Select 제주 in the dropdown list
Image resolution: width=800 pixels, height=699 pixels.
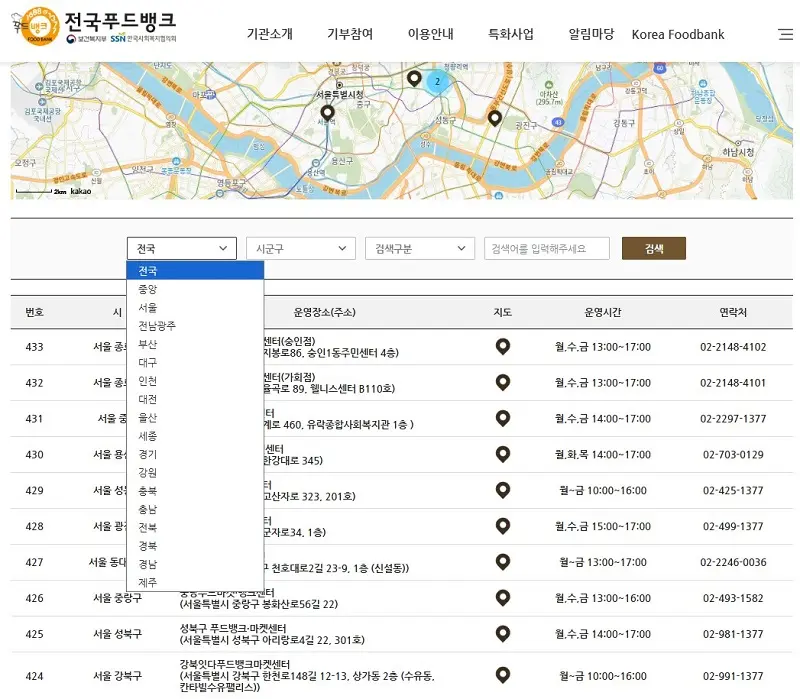(x=195, y=582)
